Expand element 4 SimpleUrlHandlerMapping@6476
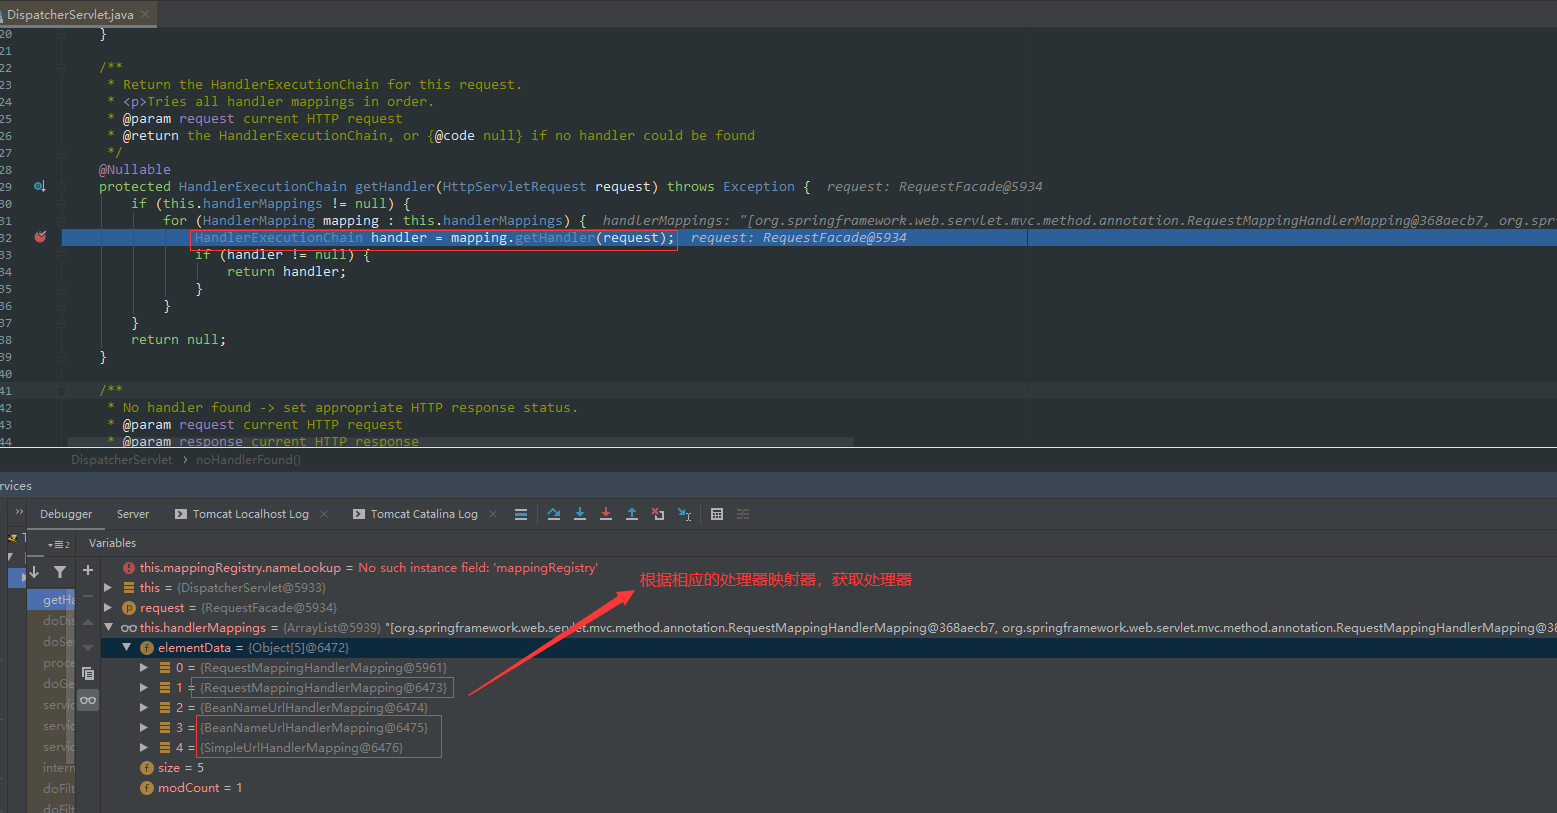Screen dimensions: 1557x813 pyautogui.click(x=144, y=748)
